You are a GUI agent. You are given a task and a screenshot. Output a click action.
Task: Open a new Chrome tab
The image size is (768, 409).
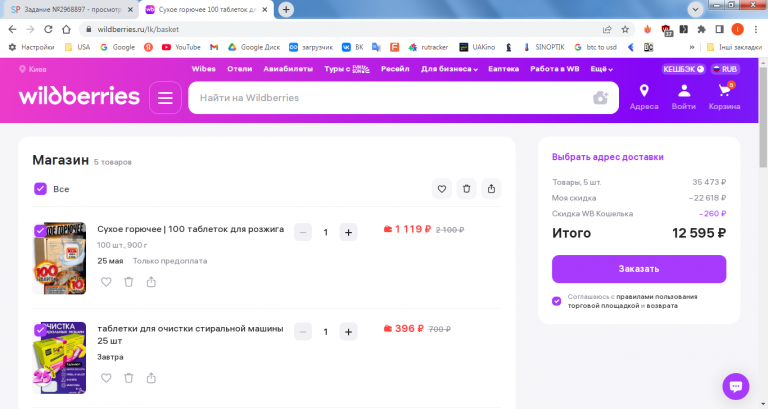point(286,9)
